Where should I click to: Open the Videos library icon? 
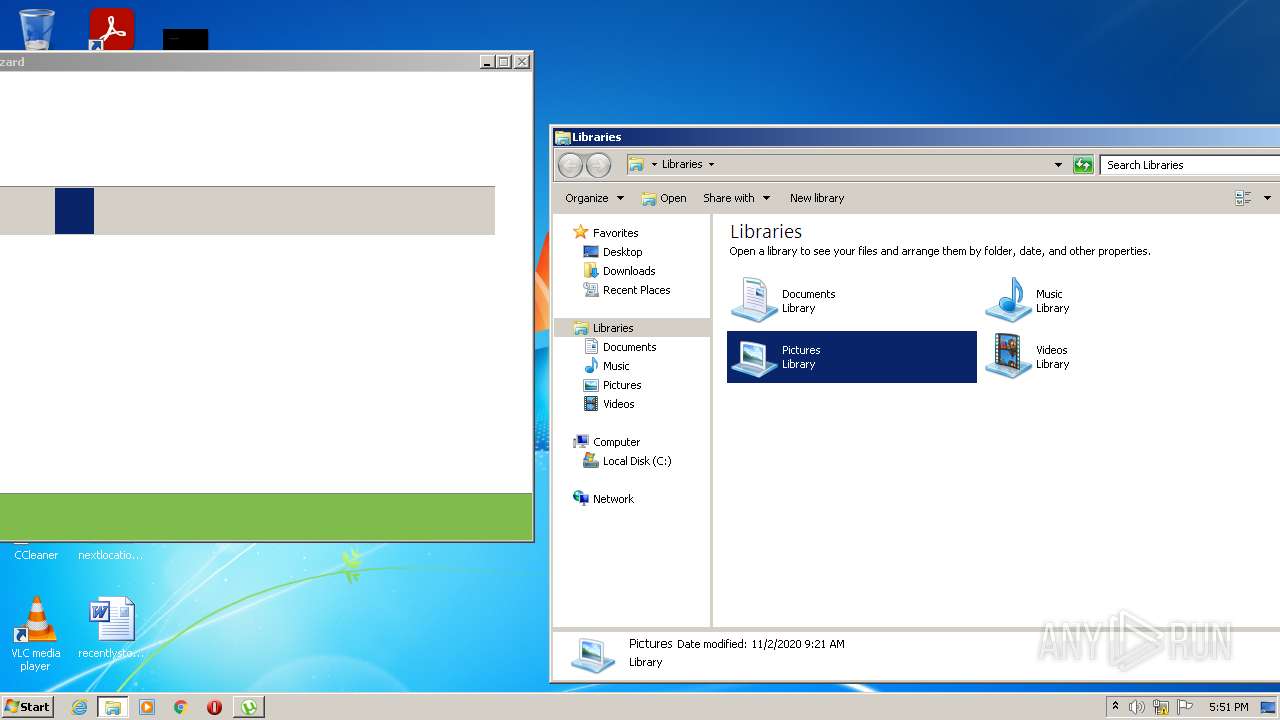1008,356
